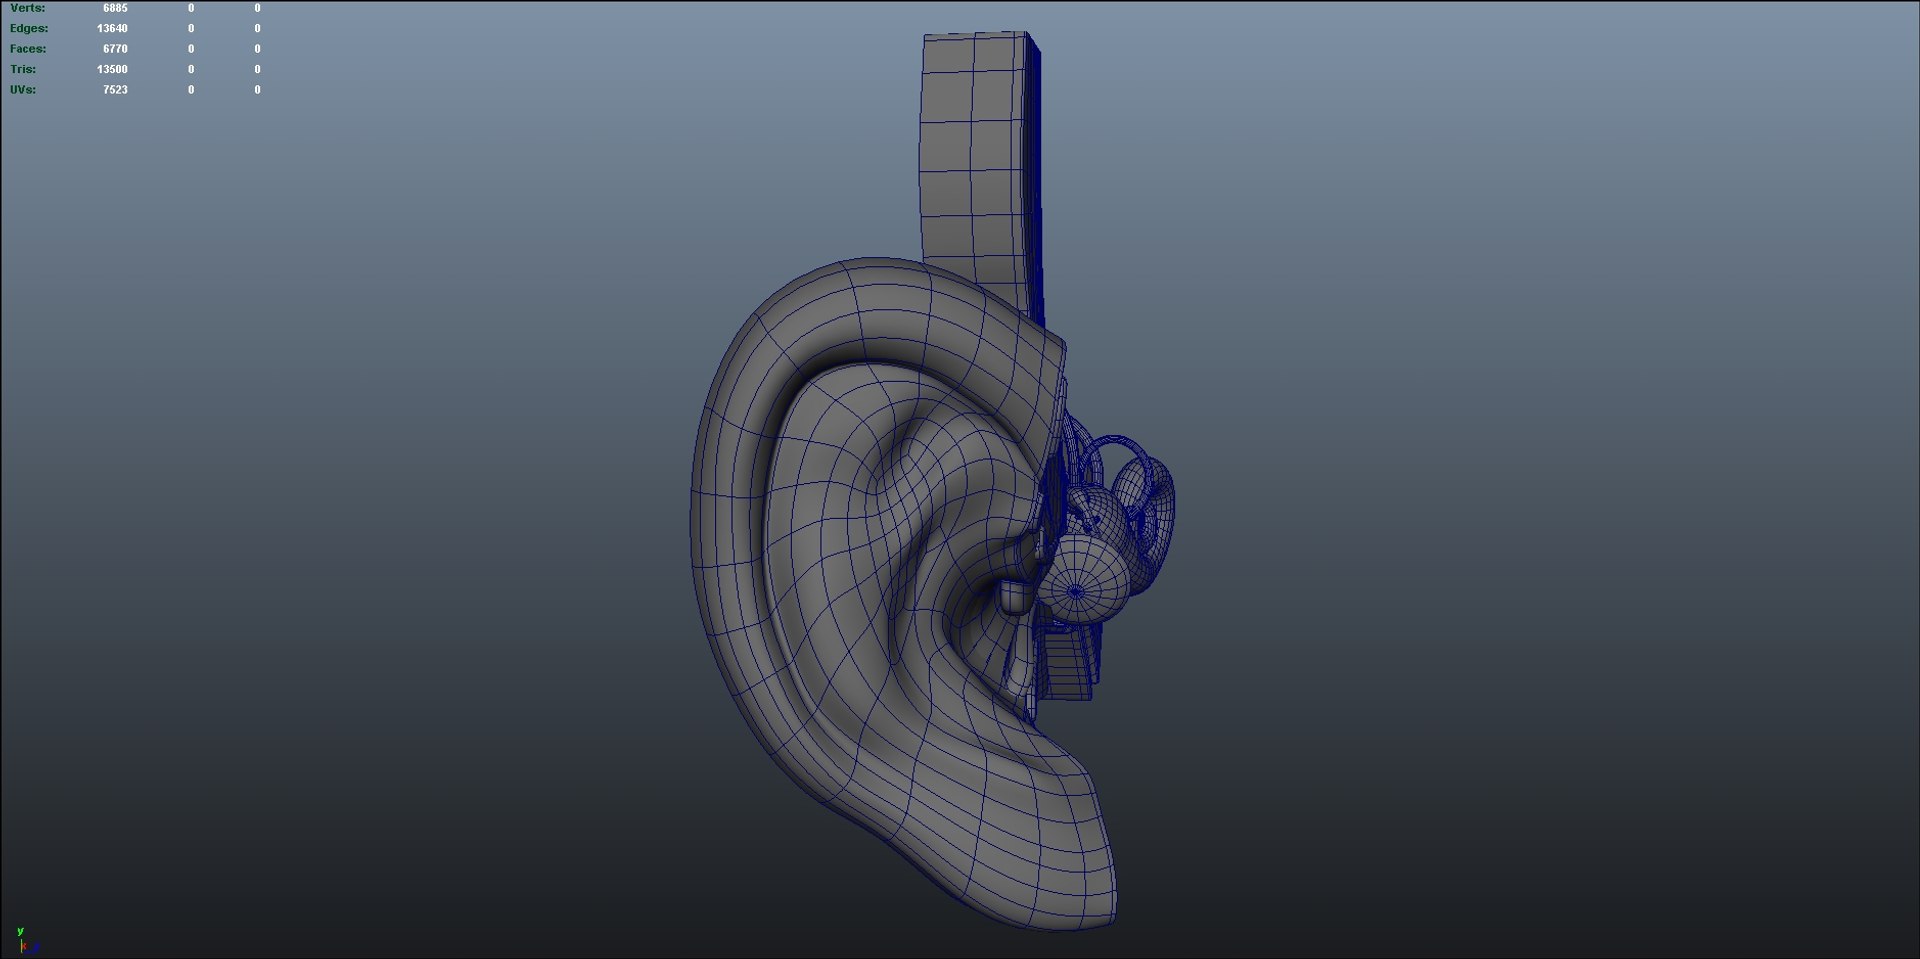Select the UV count value 7523
The width and height of the screenshot is (1920, 959).
tap(115, 90)
